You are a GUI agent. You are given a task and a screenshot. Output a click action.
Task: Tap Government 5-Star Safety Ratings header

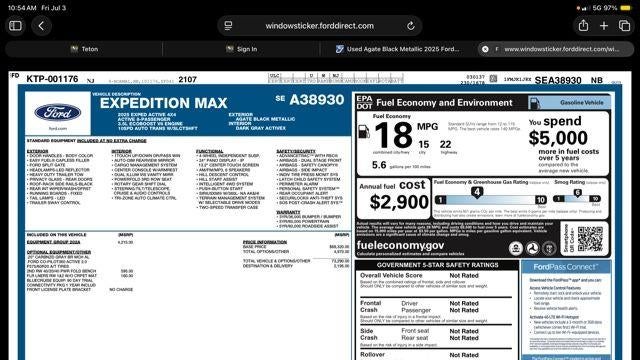pyautogui.click(x=438, y=265)
